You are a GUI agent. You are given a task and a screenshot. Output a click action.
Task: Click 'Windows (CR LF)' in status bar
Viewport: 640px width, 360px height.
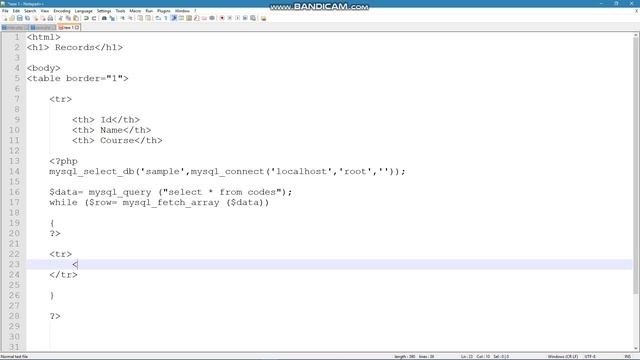(562, 356)
